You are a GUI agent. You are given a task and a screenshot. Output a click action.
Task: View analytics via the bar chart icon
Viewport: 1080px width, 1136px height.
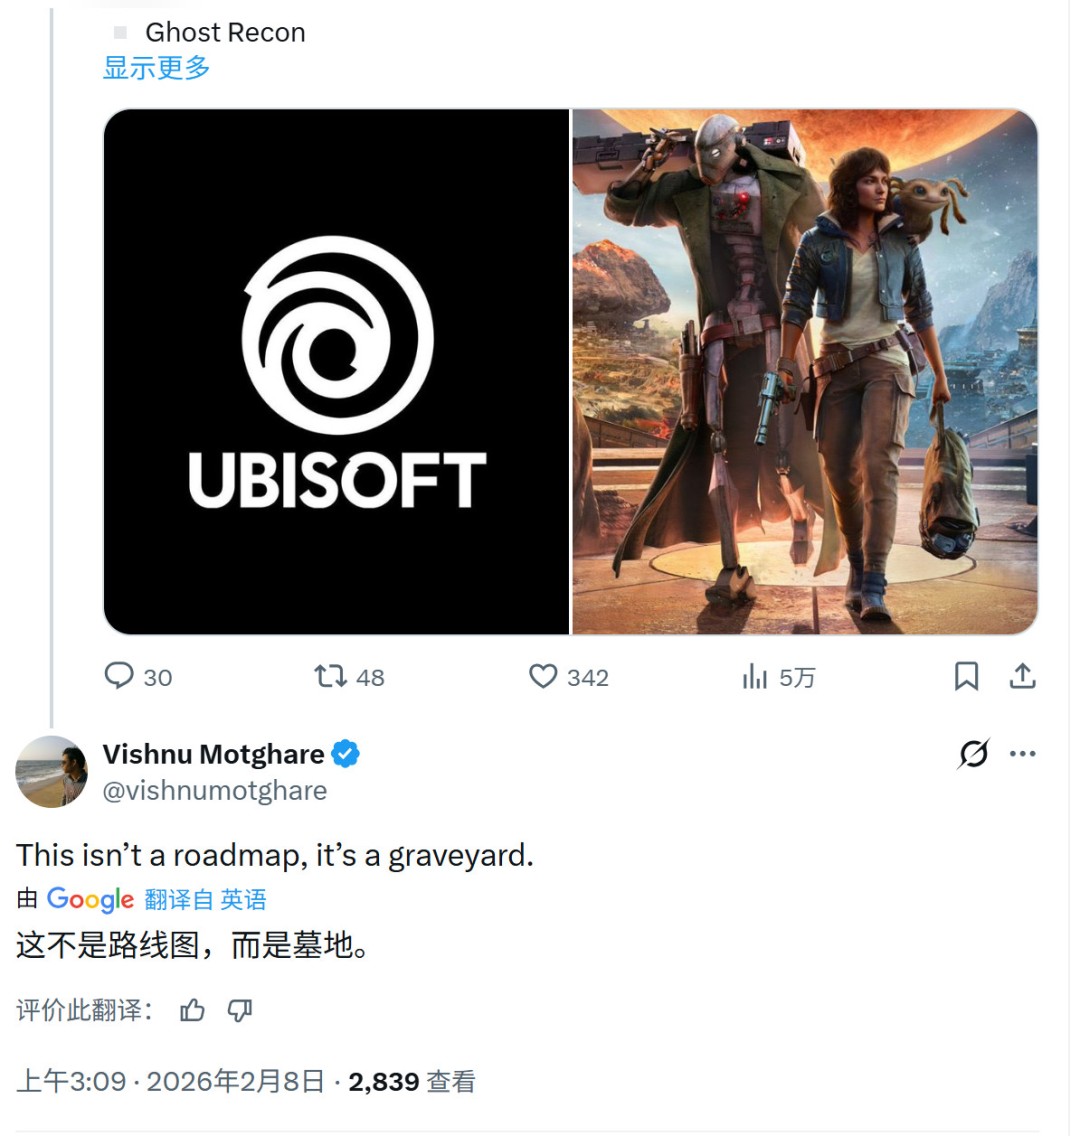coord(754,677)
